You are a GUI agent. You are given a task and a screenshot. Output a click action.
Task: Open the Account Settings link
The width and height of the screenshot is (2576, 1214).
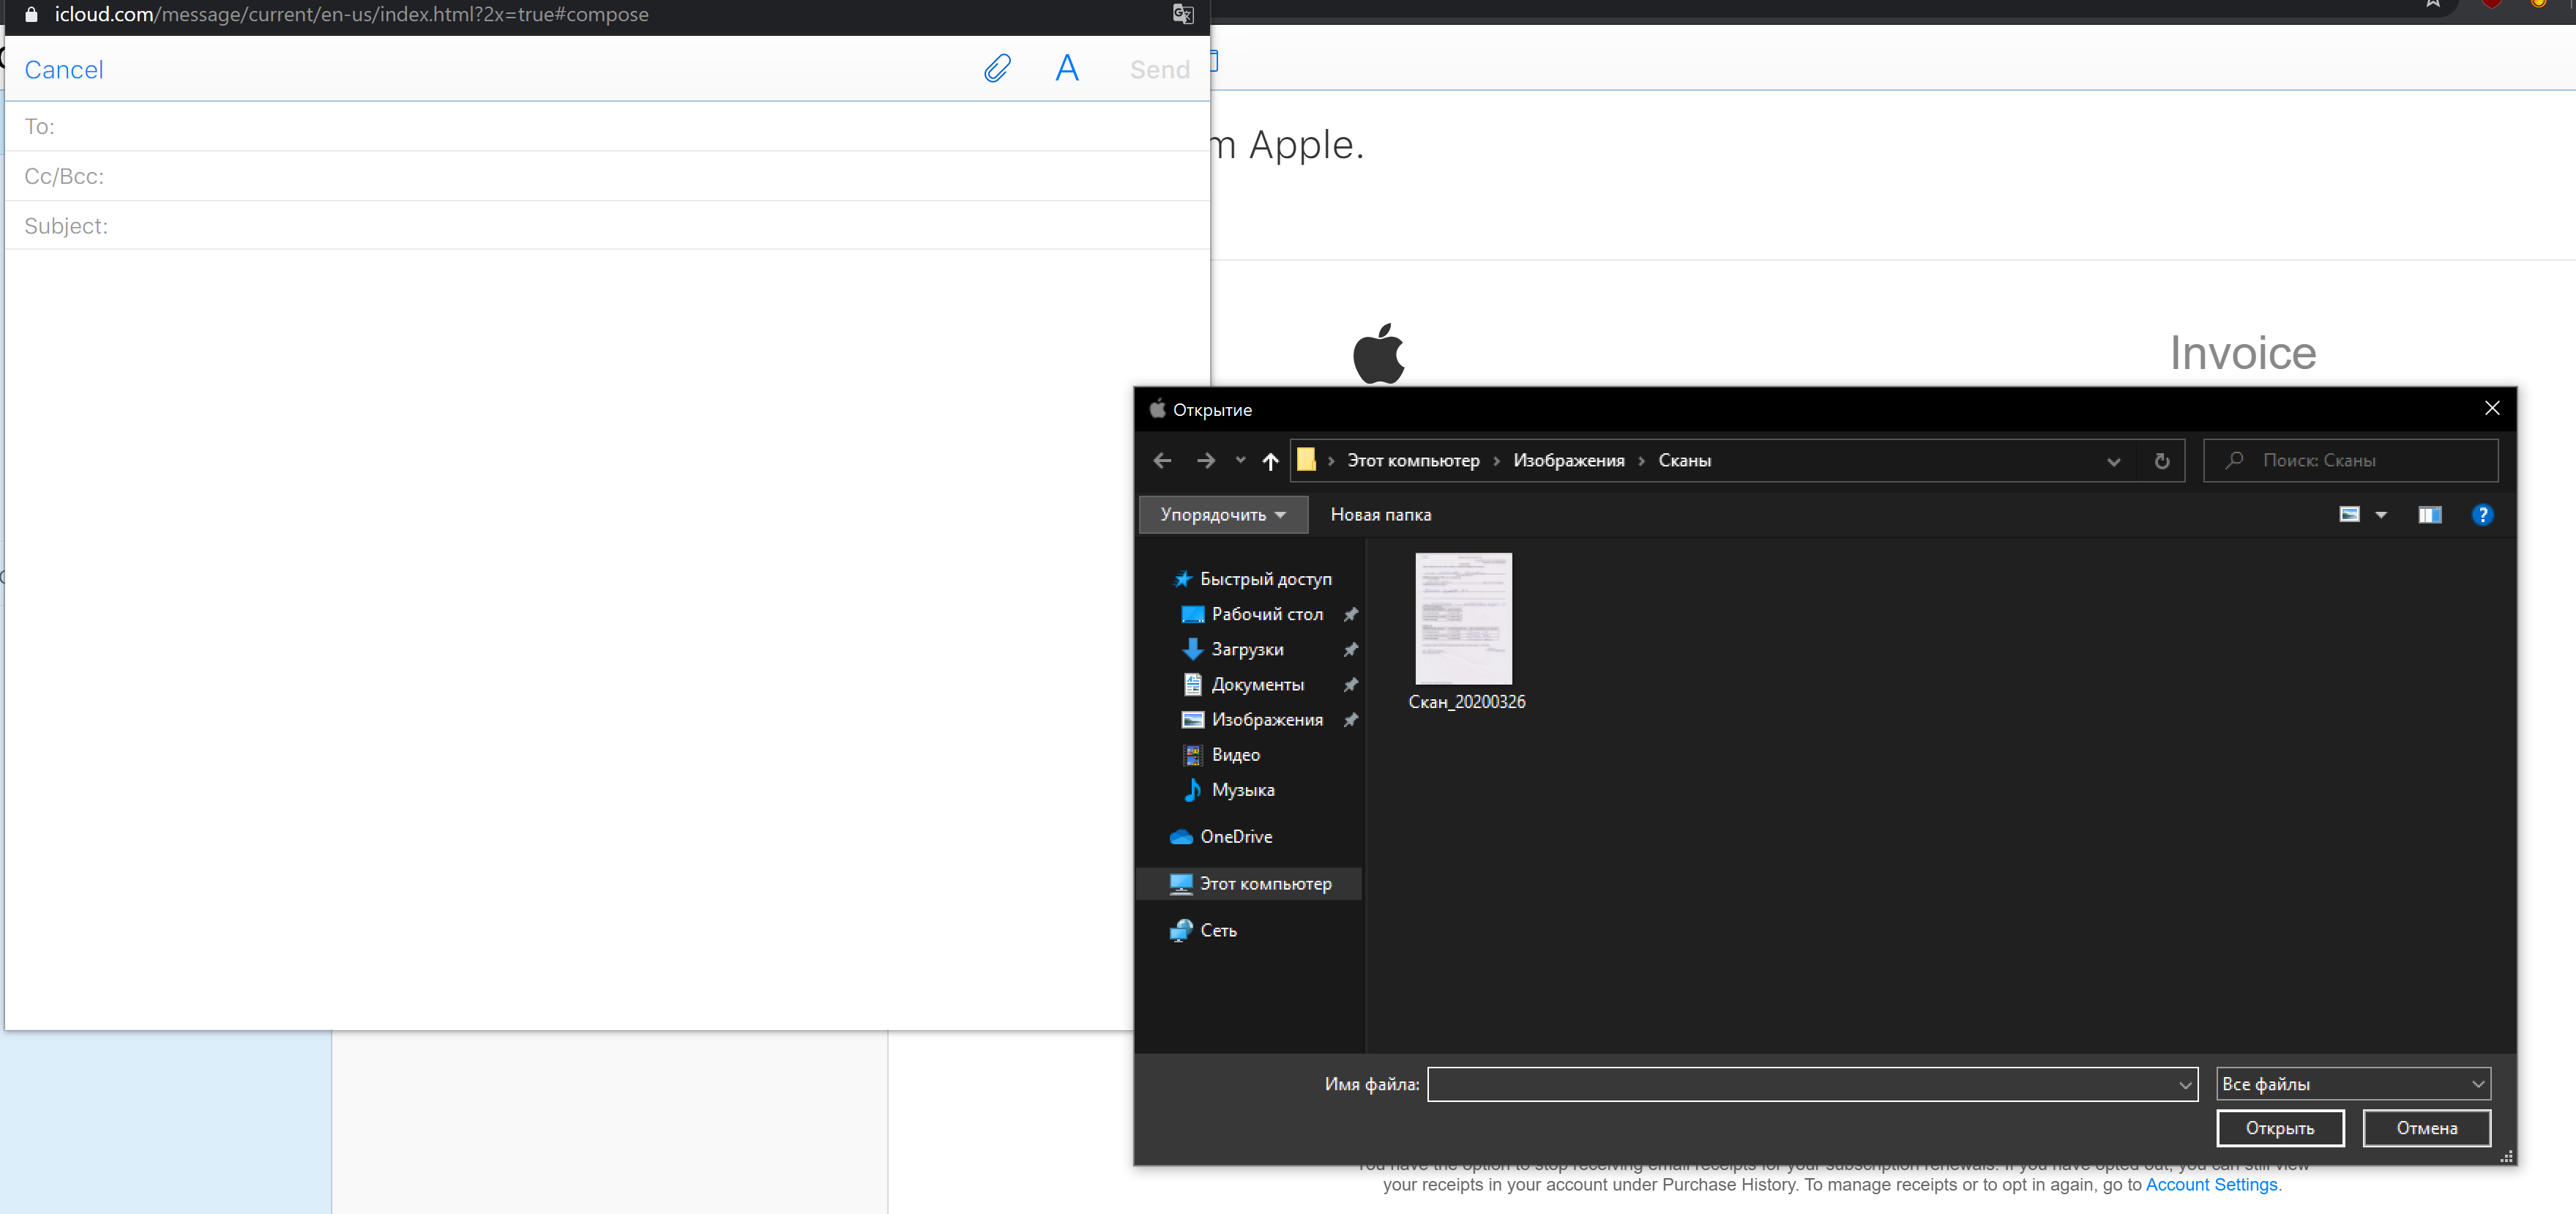2211,1185
